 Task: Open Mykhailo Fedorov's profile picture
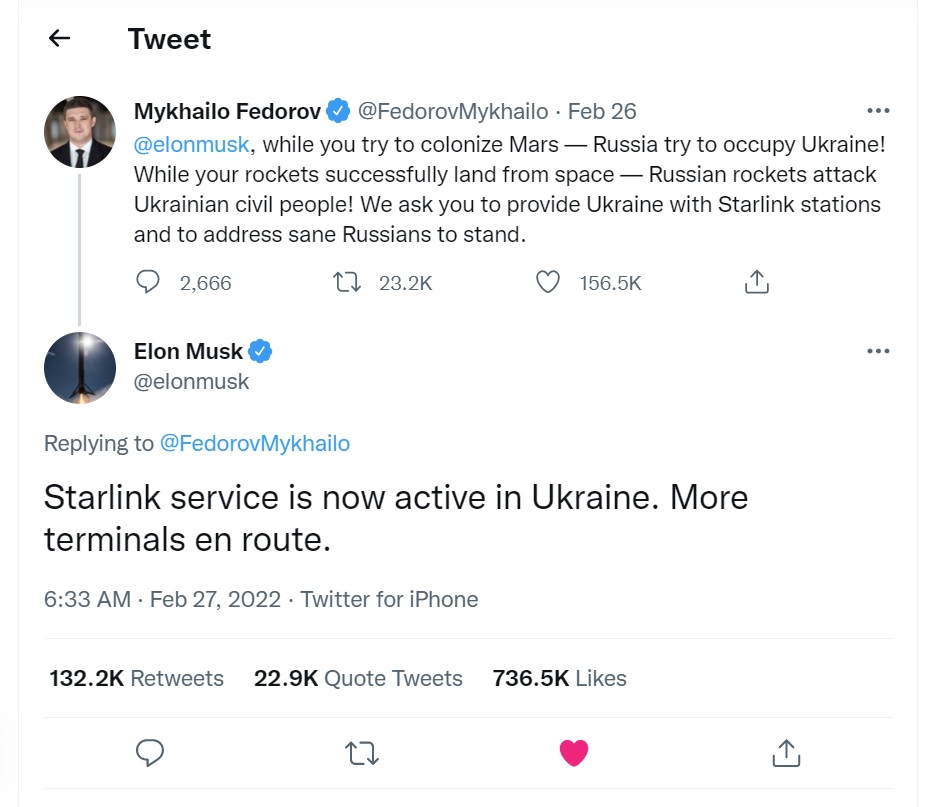80,132
